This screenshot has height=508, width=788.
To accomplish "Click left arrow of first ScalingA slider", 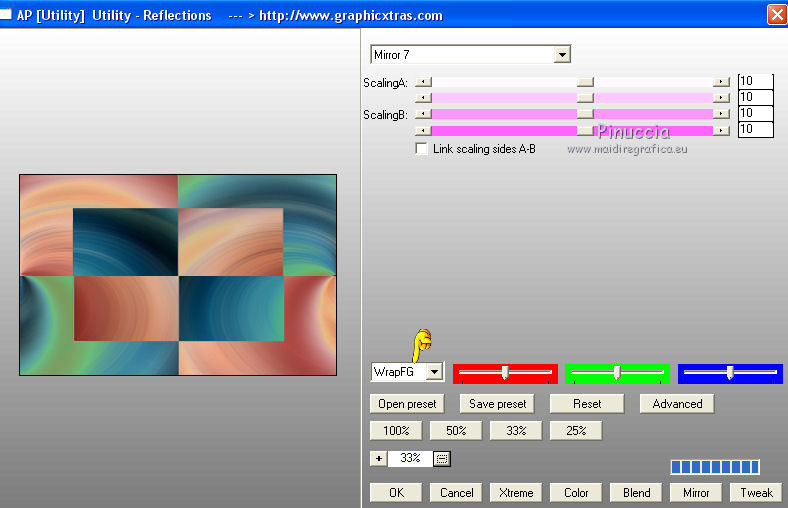I will (424, 82).
